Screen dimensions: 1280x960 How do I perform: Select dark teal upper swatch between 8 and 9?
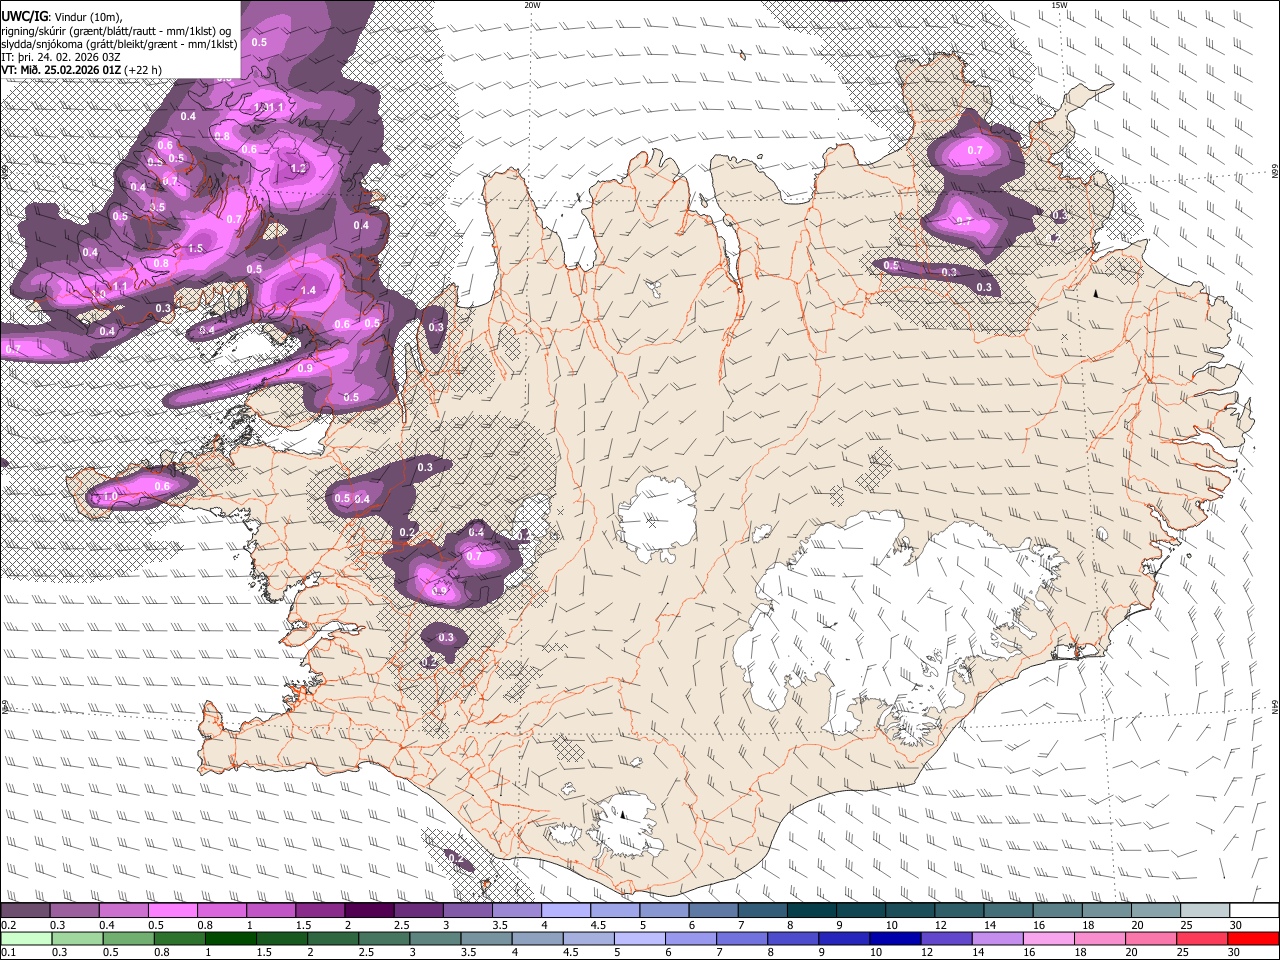click(x=812, y=910)
